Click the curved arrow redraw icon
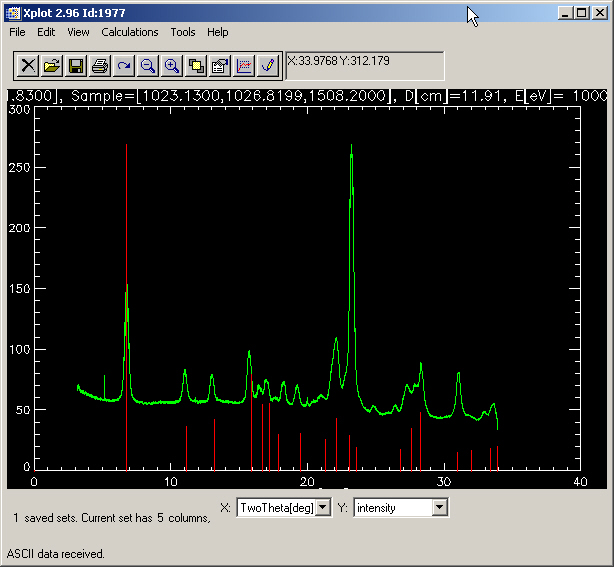The image size is (614, 567). coord(124,66)
